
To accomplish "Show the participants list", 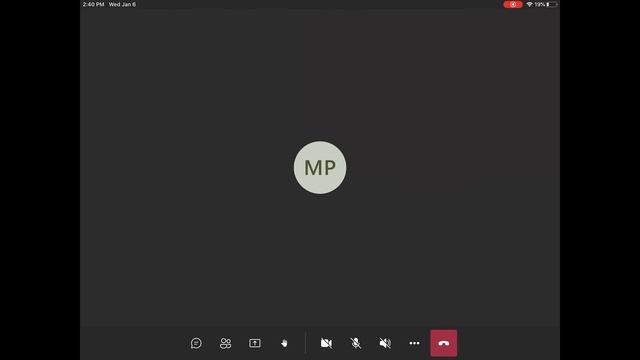I will [225, 343].
